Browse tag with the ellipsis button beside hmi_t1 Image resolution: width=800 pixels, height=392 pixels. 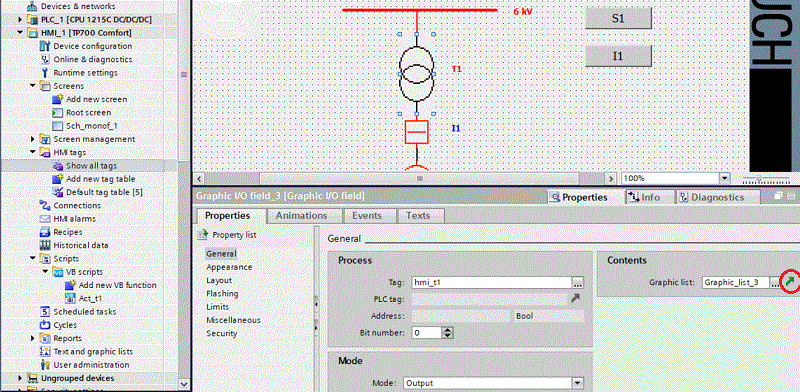[x=578, y=282]
